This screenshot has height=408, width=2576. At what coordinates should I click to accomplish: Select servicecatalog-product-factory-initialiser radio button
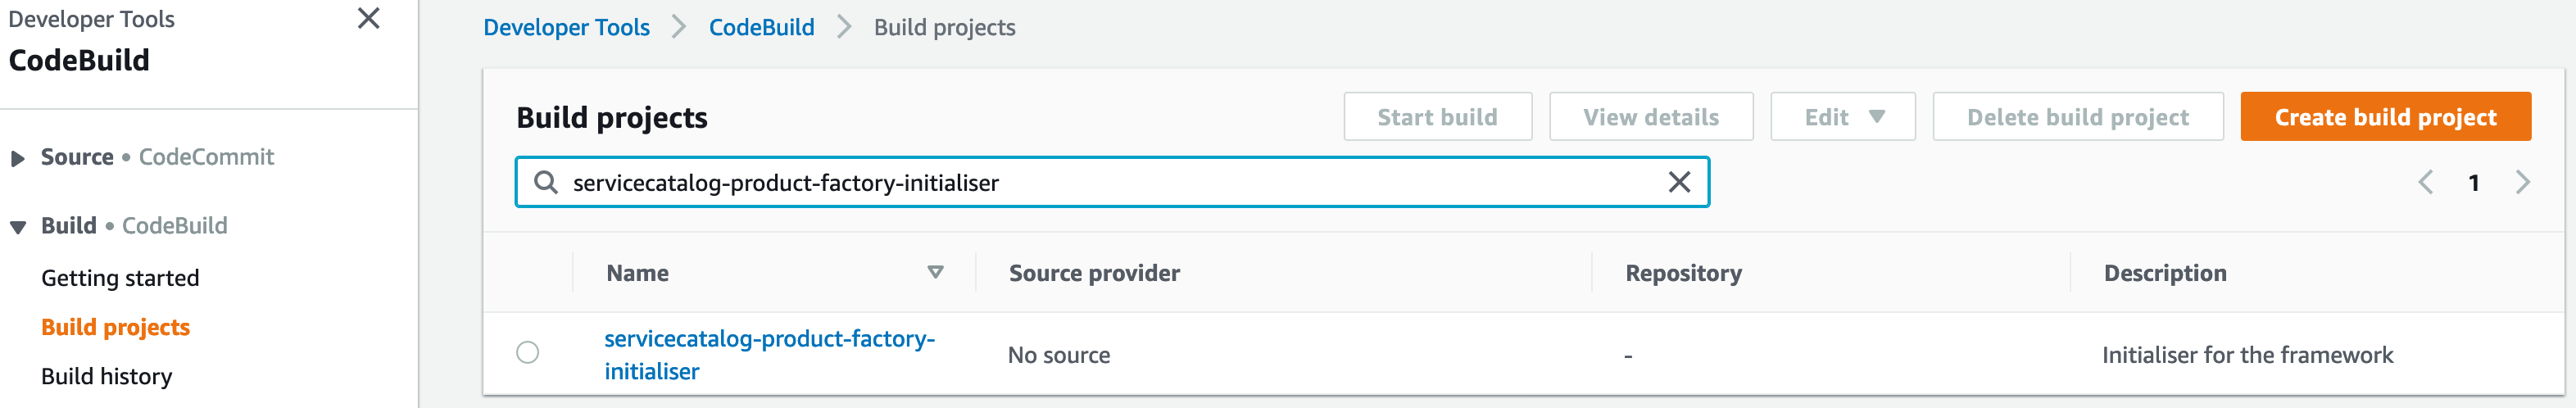527,352
